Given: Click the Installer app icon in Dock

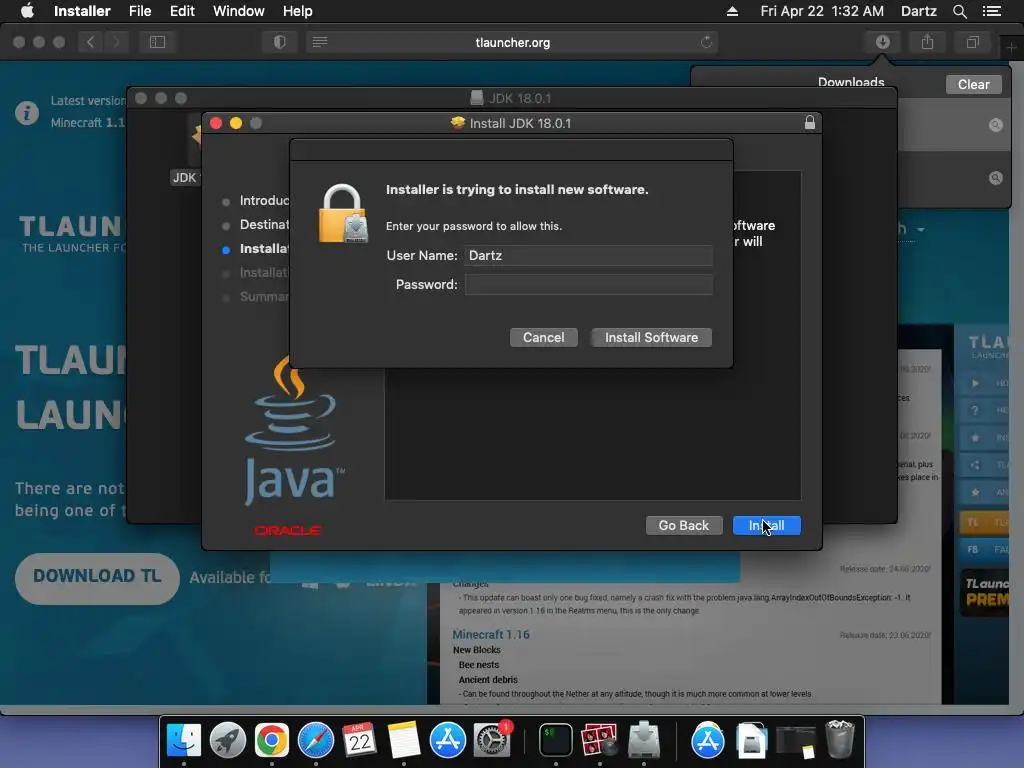Looking at the screenshot, I should click(x=644, y=741).
